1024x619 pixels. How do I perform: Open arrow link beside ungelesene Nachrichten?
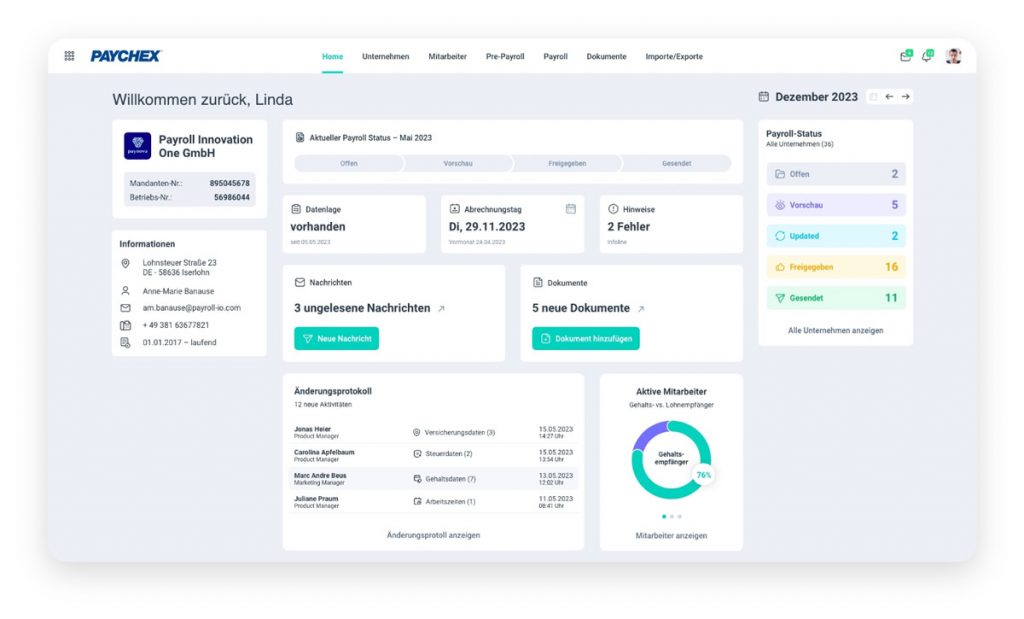(x=441, y=309)
